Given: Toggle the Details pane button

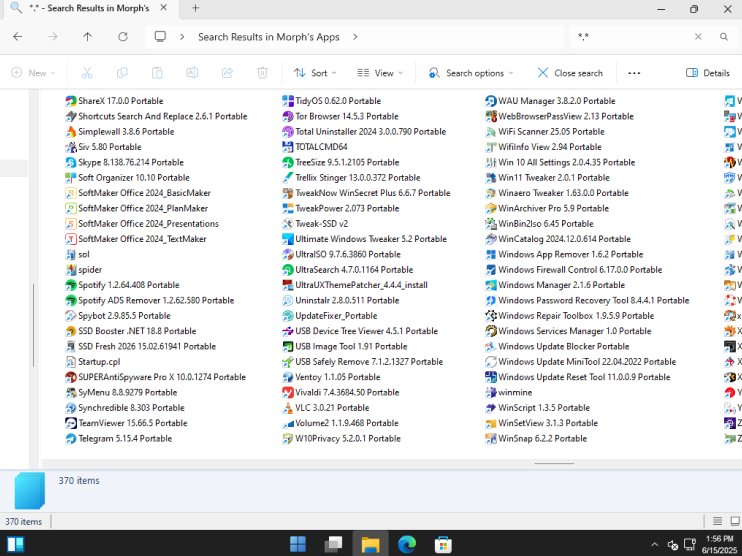Looking at the screenshot, I should coord(707,73).
